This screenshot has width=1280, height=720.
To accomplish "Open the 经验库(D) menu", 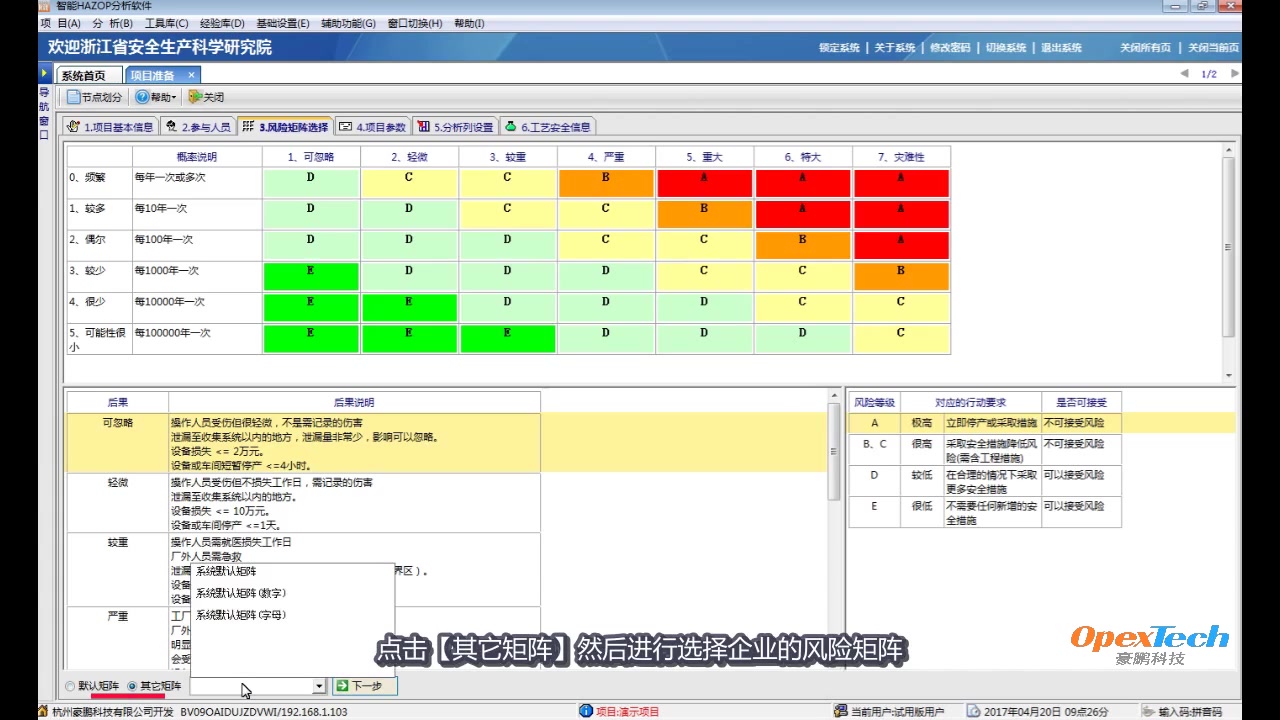I will pyautogui.click(x=222, y=23).
